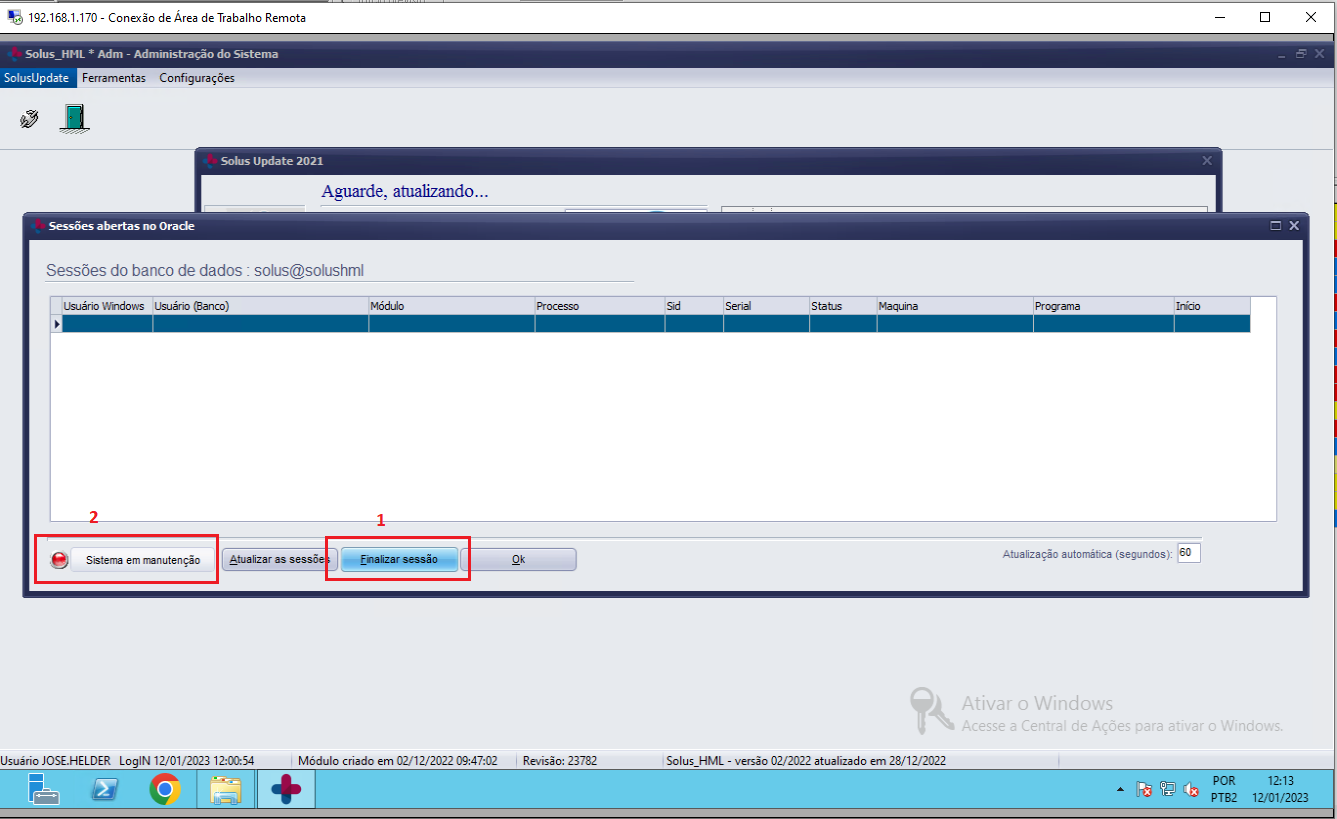Click the plug connection toolbar icon

(29, 118)
